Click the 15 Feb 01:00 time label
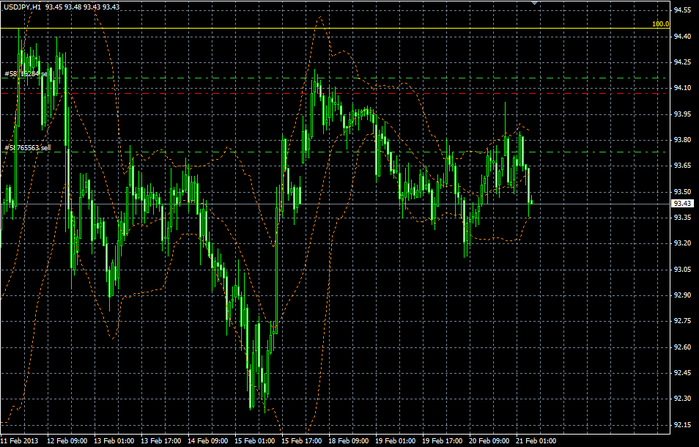Viewport: 699px width, 447px height. click(255, 441)
